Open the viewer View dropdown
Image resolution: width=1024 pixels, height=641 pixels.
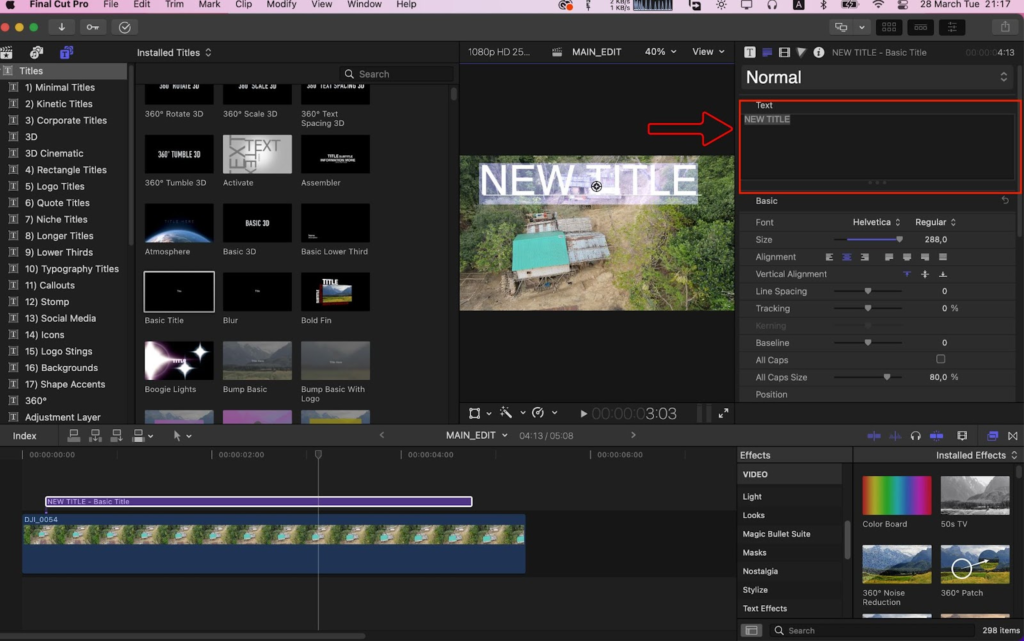[709, 52]
